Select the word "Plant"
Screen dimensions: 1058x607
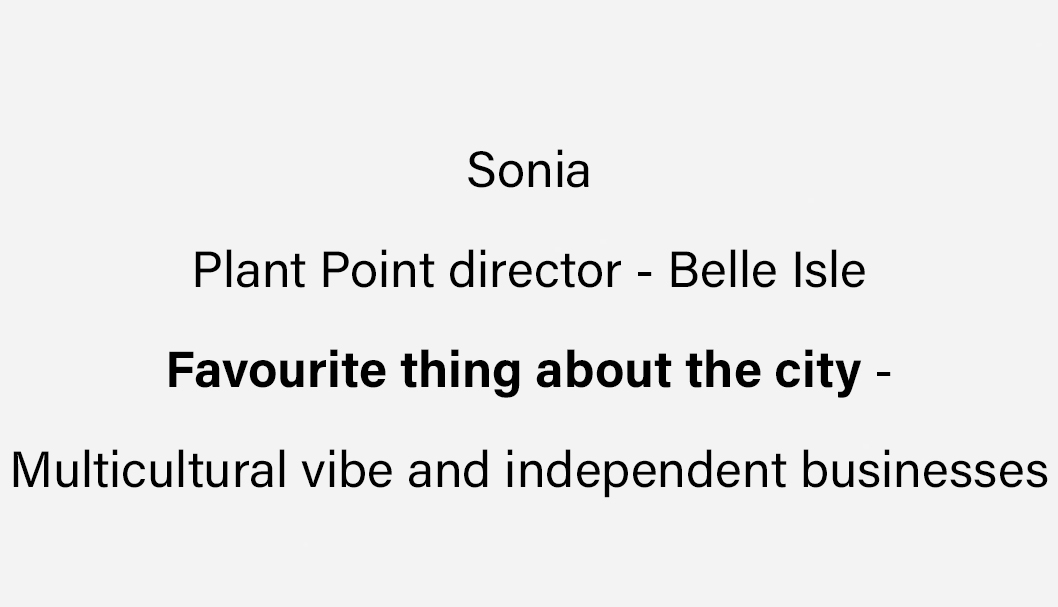coord(249,270)
